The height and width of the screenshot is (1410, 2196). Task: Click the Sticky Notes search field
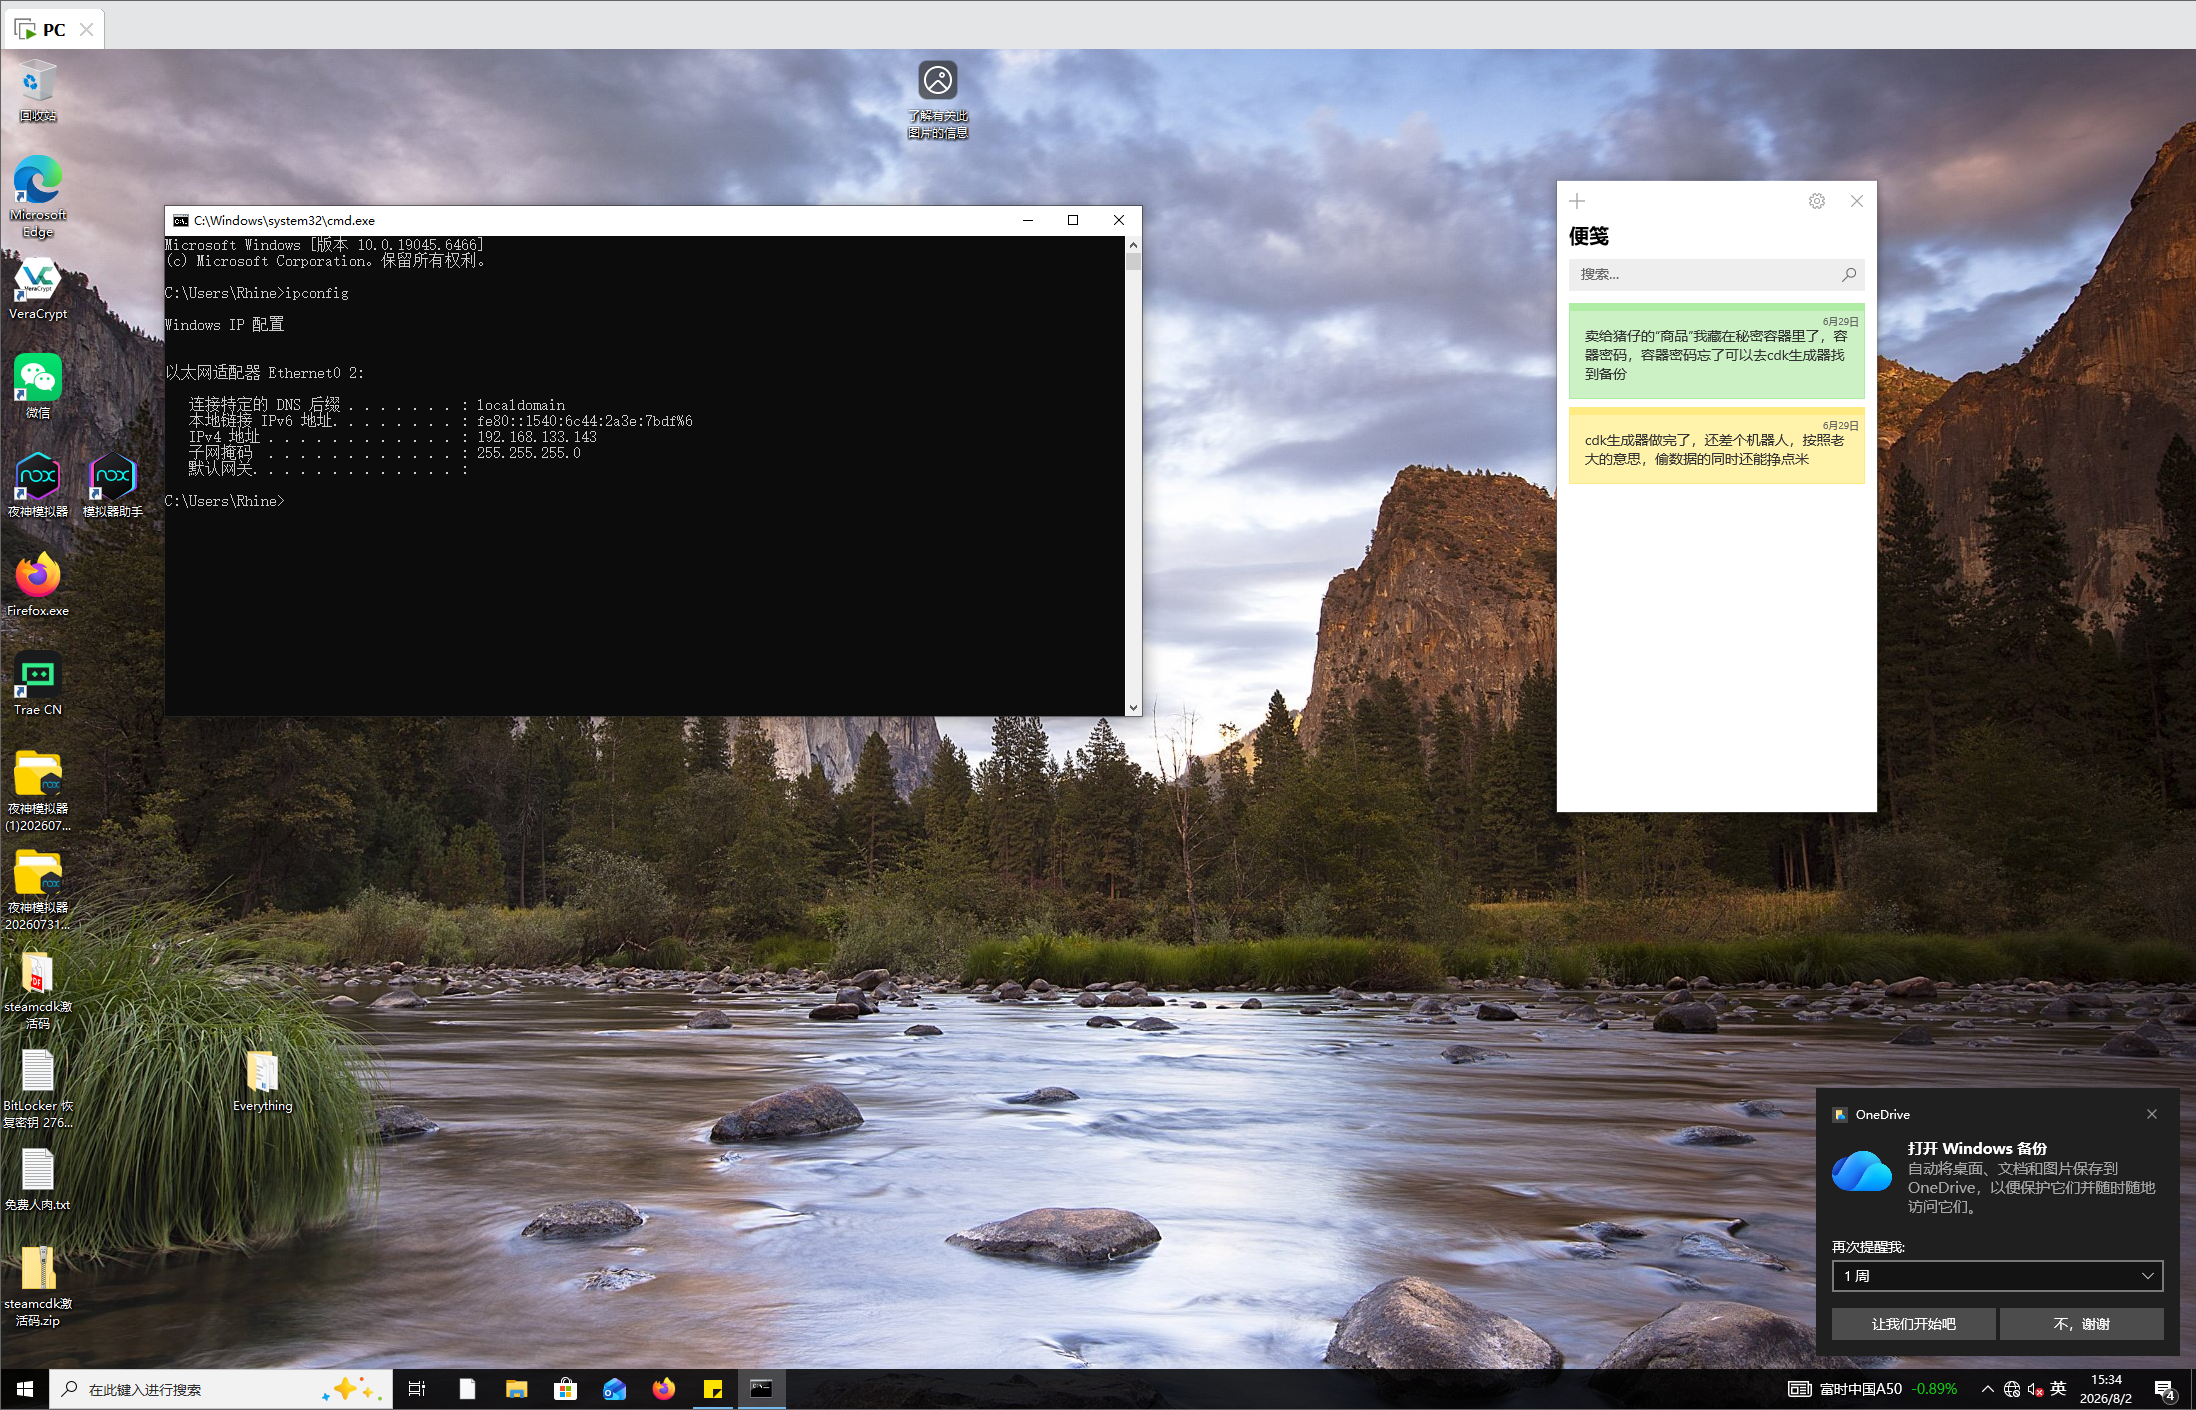pyautogui.click(x=1716, y=275)
